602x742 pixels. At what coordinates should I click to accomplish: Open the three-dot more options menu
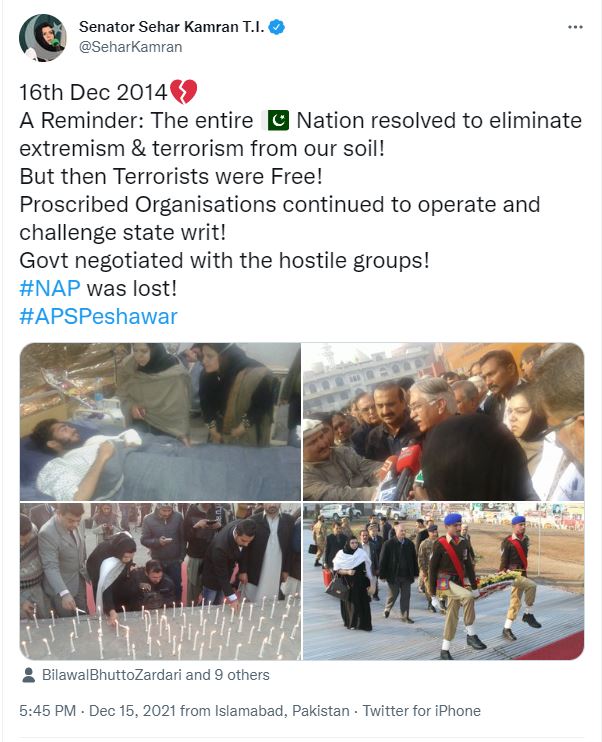click(575, 27)
